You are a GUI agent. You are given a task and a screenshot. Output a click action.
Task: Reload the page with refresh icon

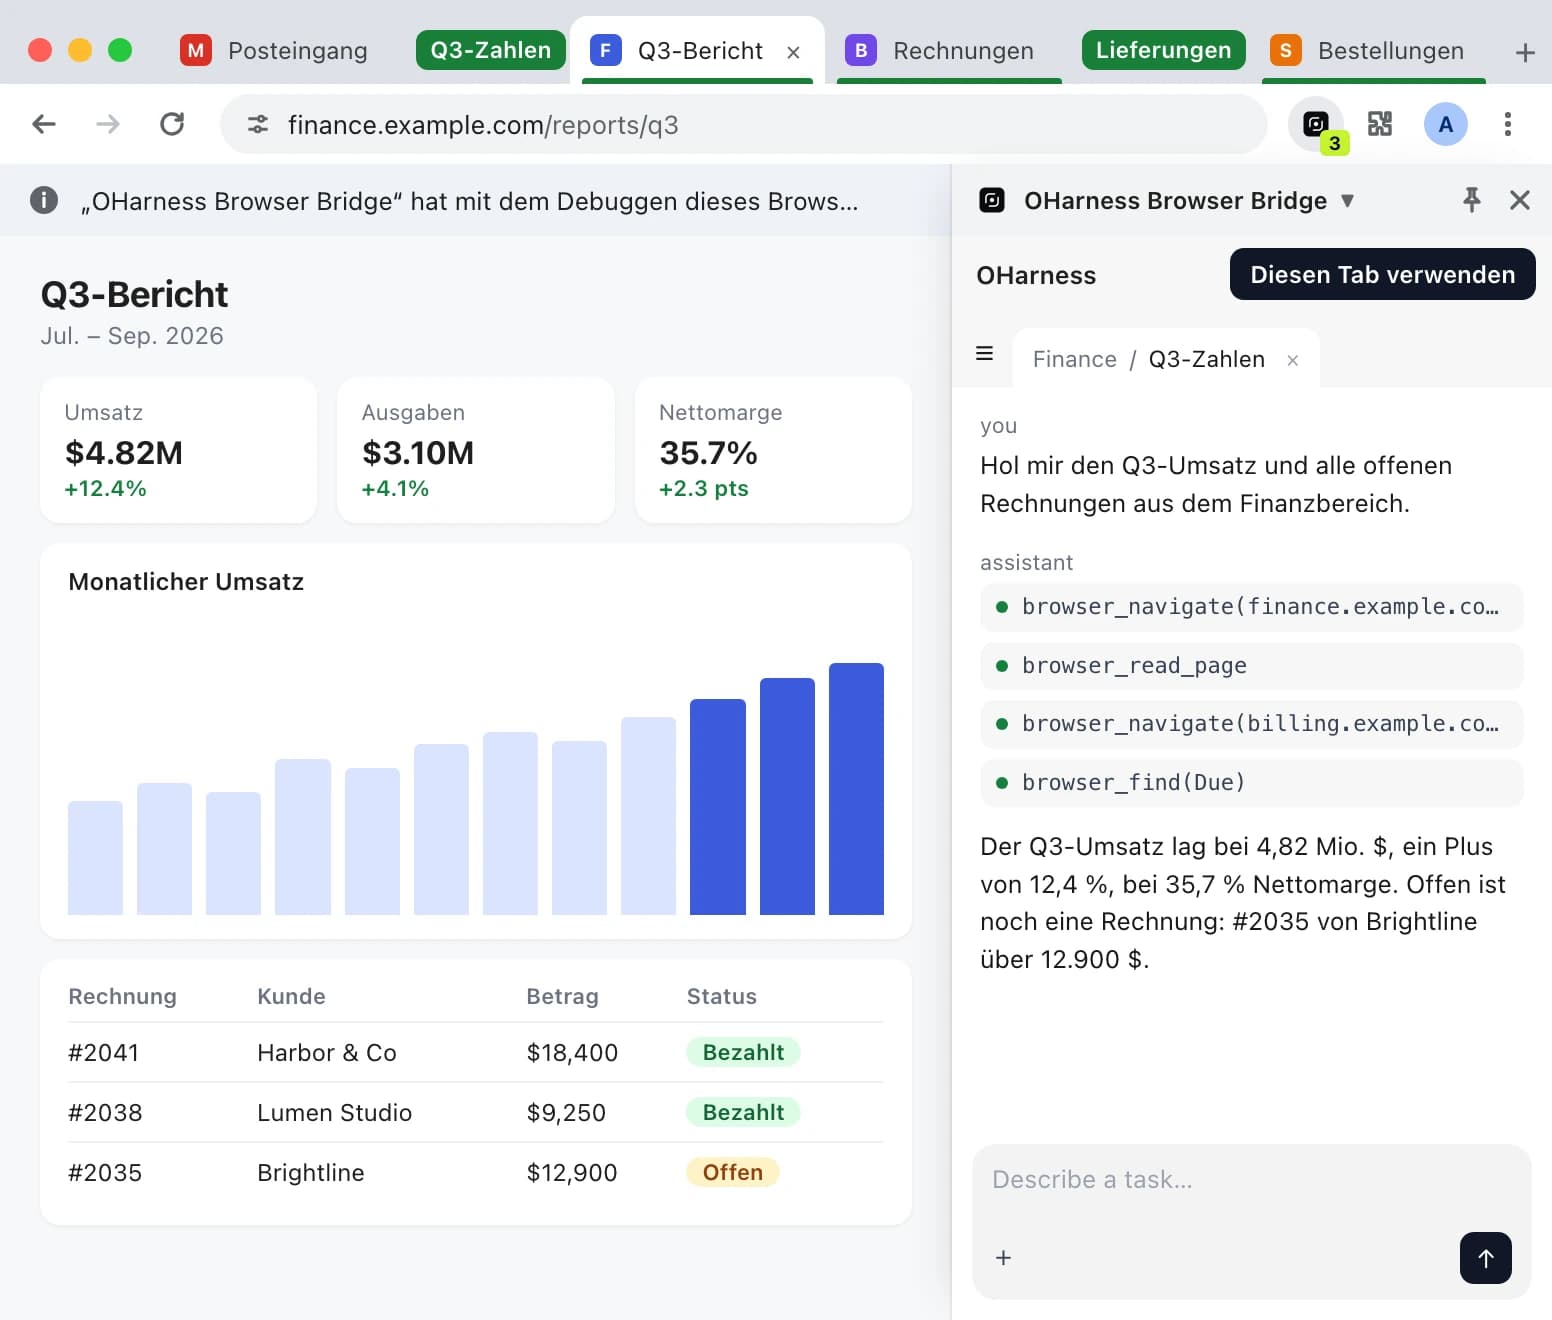click(172, 124)
